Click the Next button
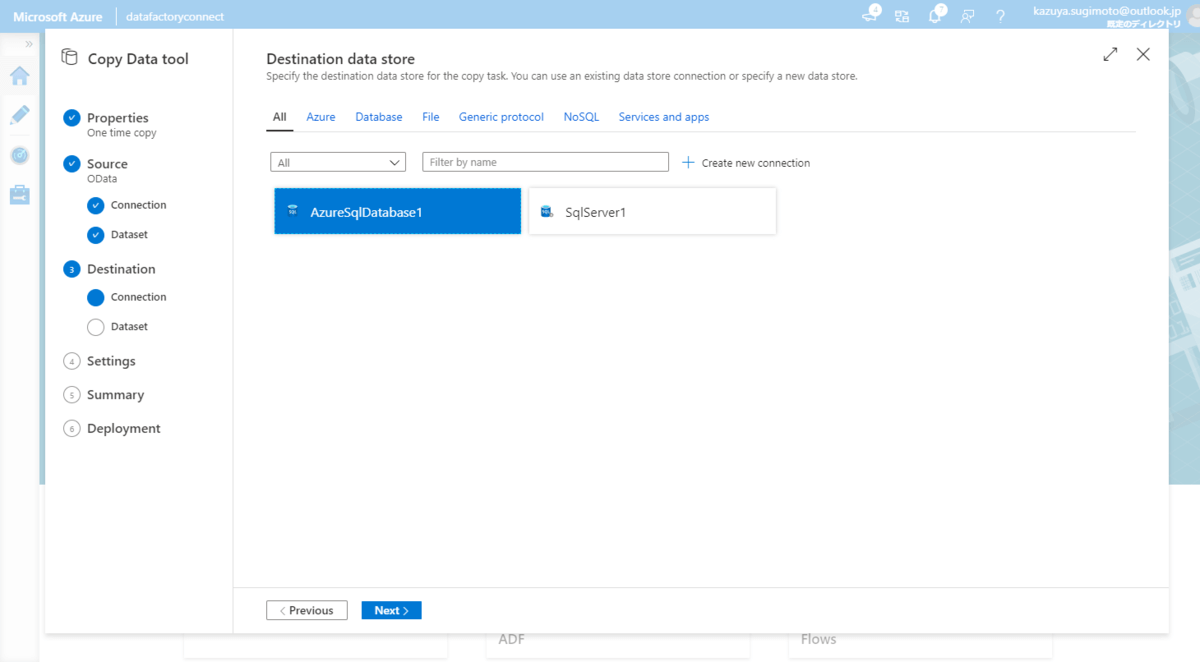 click(x=391, y=610)
